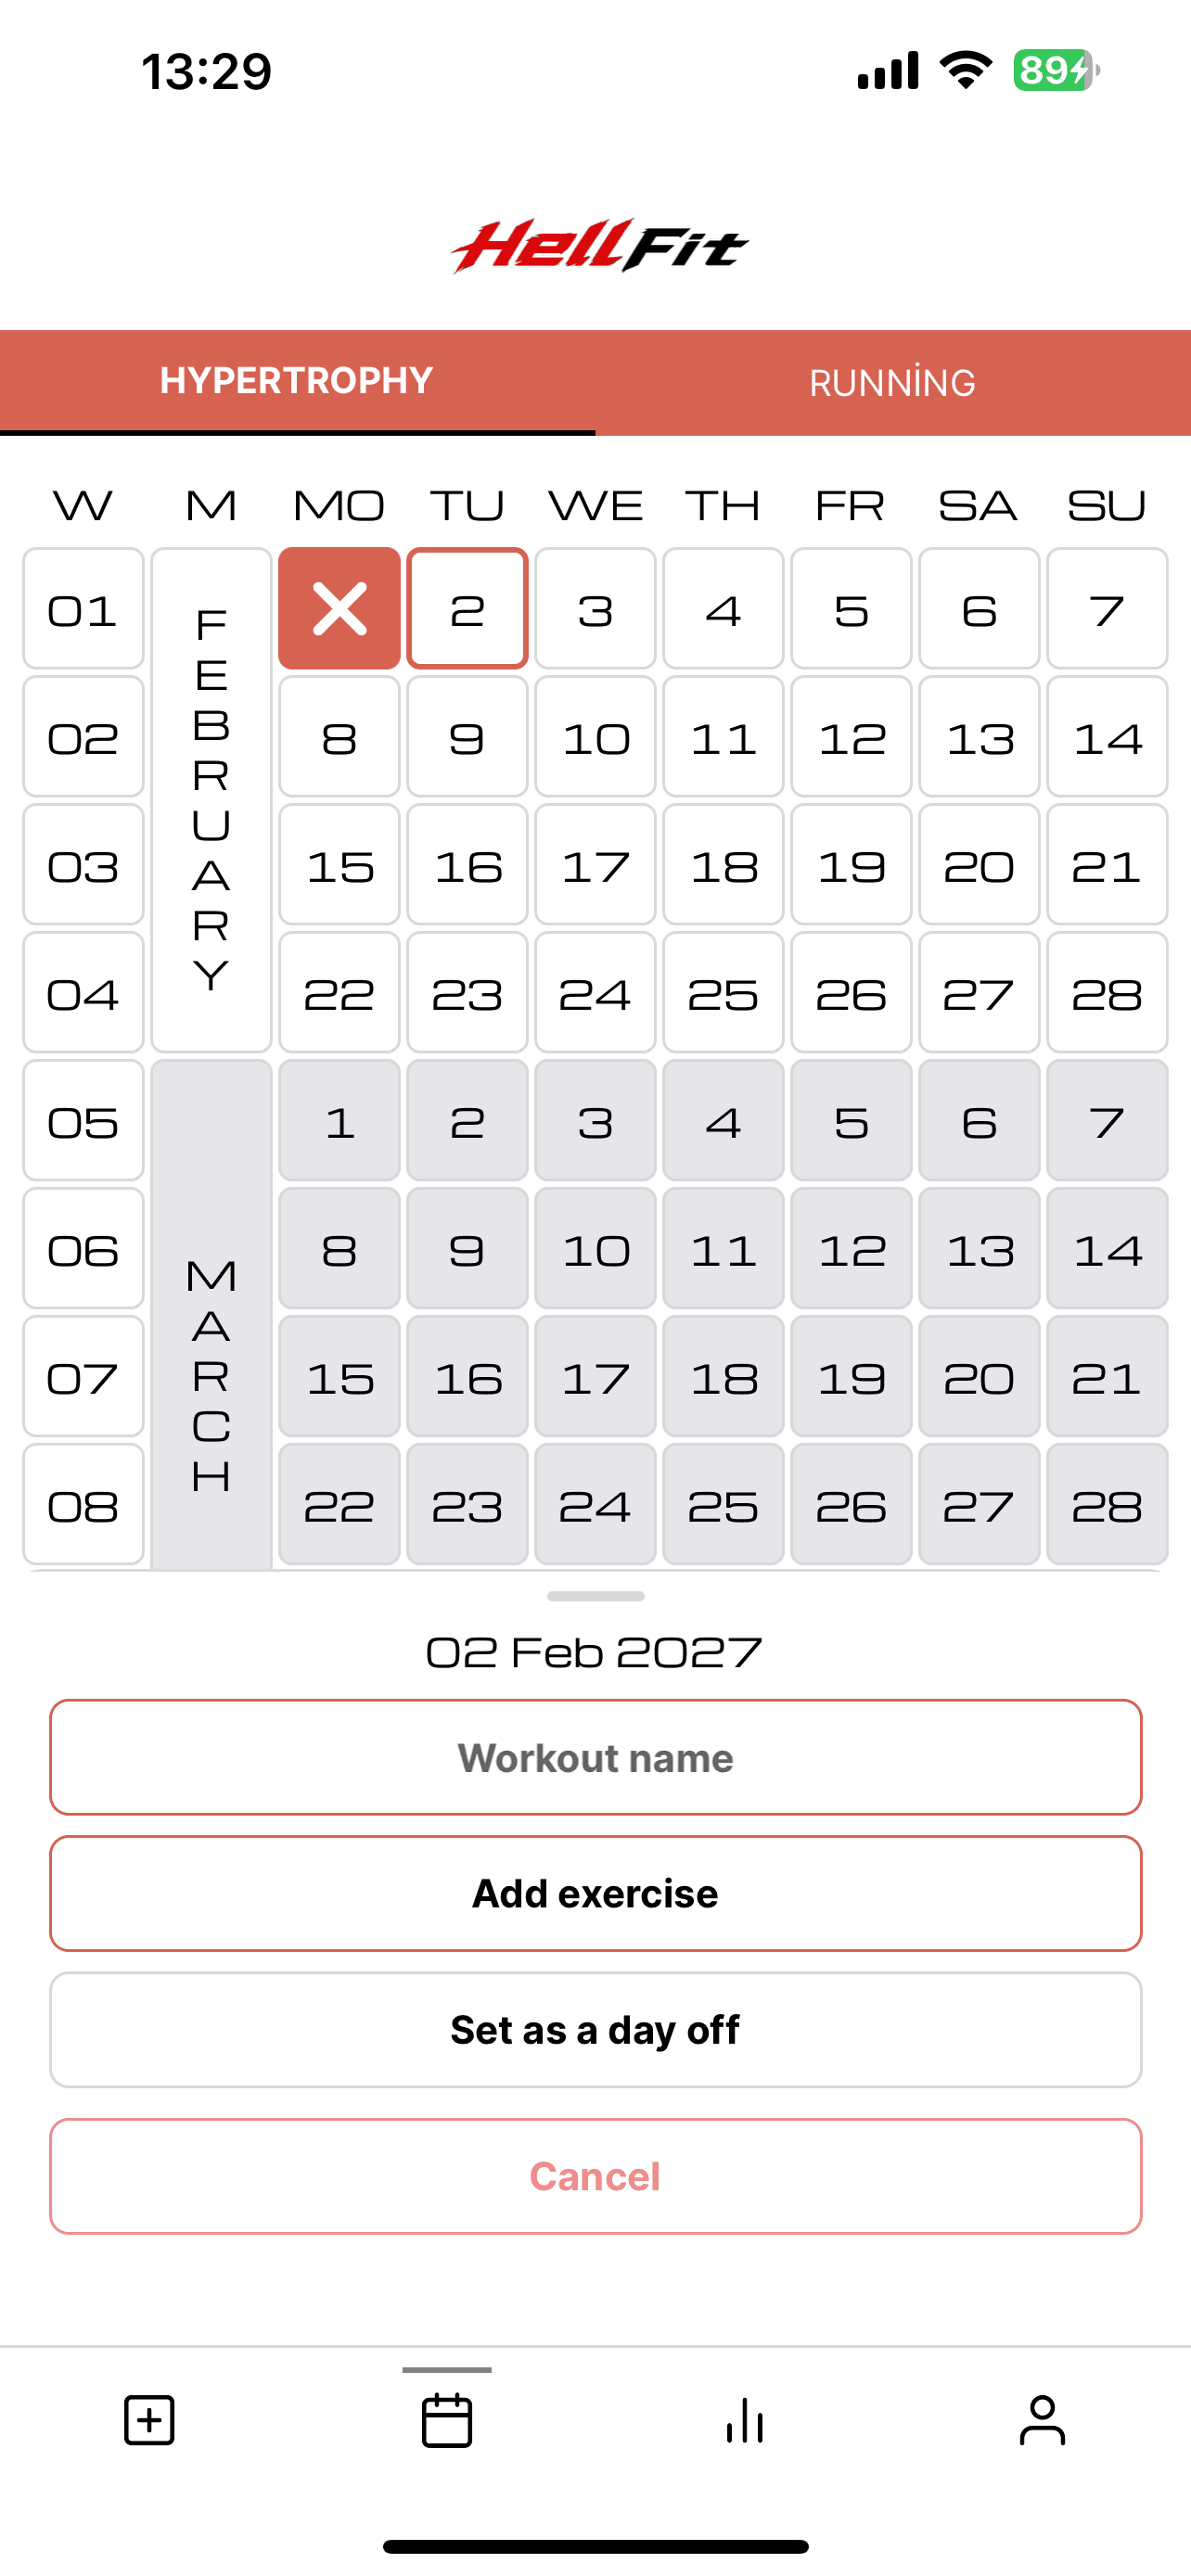1191x2576 pixels.
Task: Open the calendar tab icon
Action: pyautogui.click(x=447, y=2420)
